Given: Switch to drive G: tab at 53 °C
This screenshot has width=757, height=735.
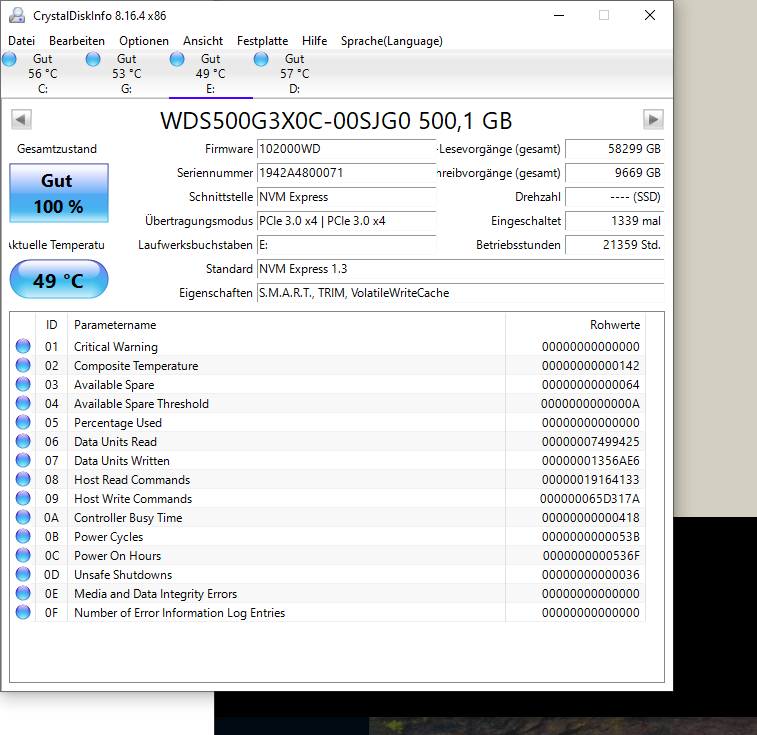Looking at the screenshot, I should (x=126, y=73).
